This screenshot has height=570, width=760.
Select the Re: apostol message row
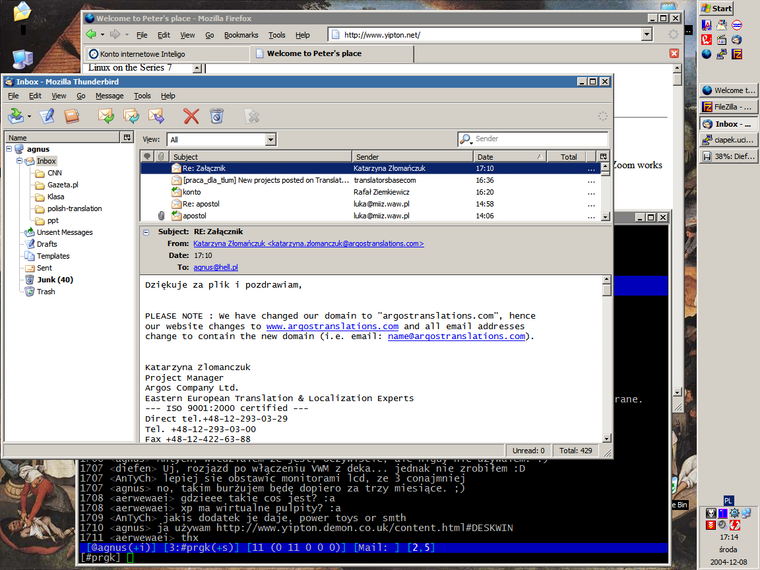(x=370, y=204)
